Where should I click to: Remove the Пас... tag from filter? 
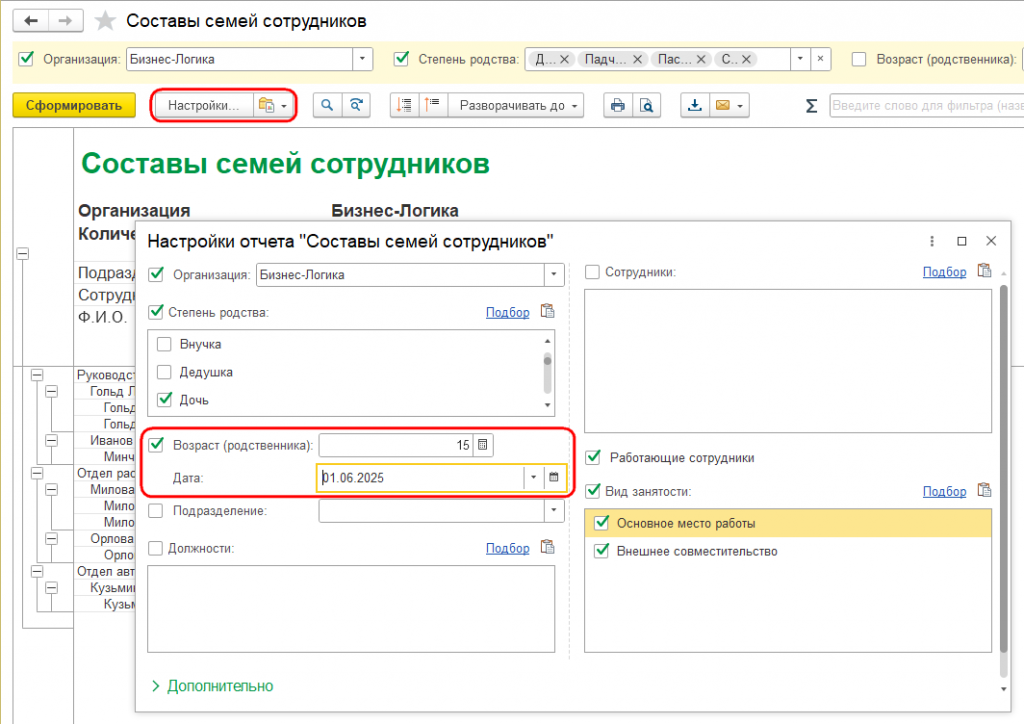click(701, 59)
